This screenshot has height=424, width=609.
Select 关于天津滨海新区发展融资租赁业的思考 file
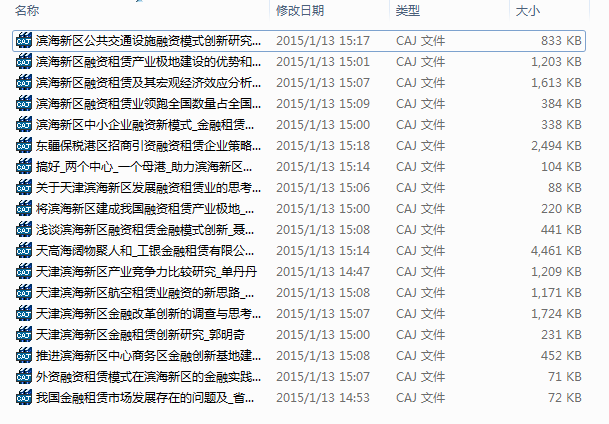[148, 188]
